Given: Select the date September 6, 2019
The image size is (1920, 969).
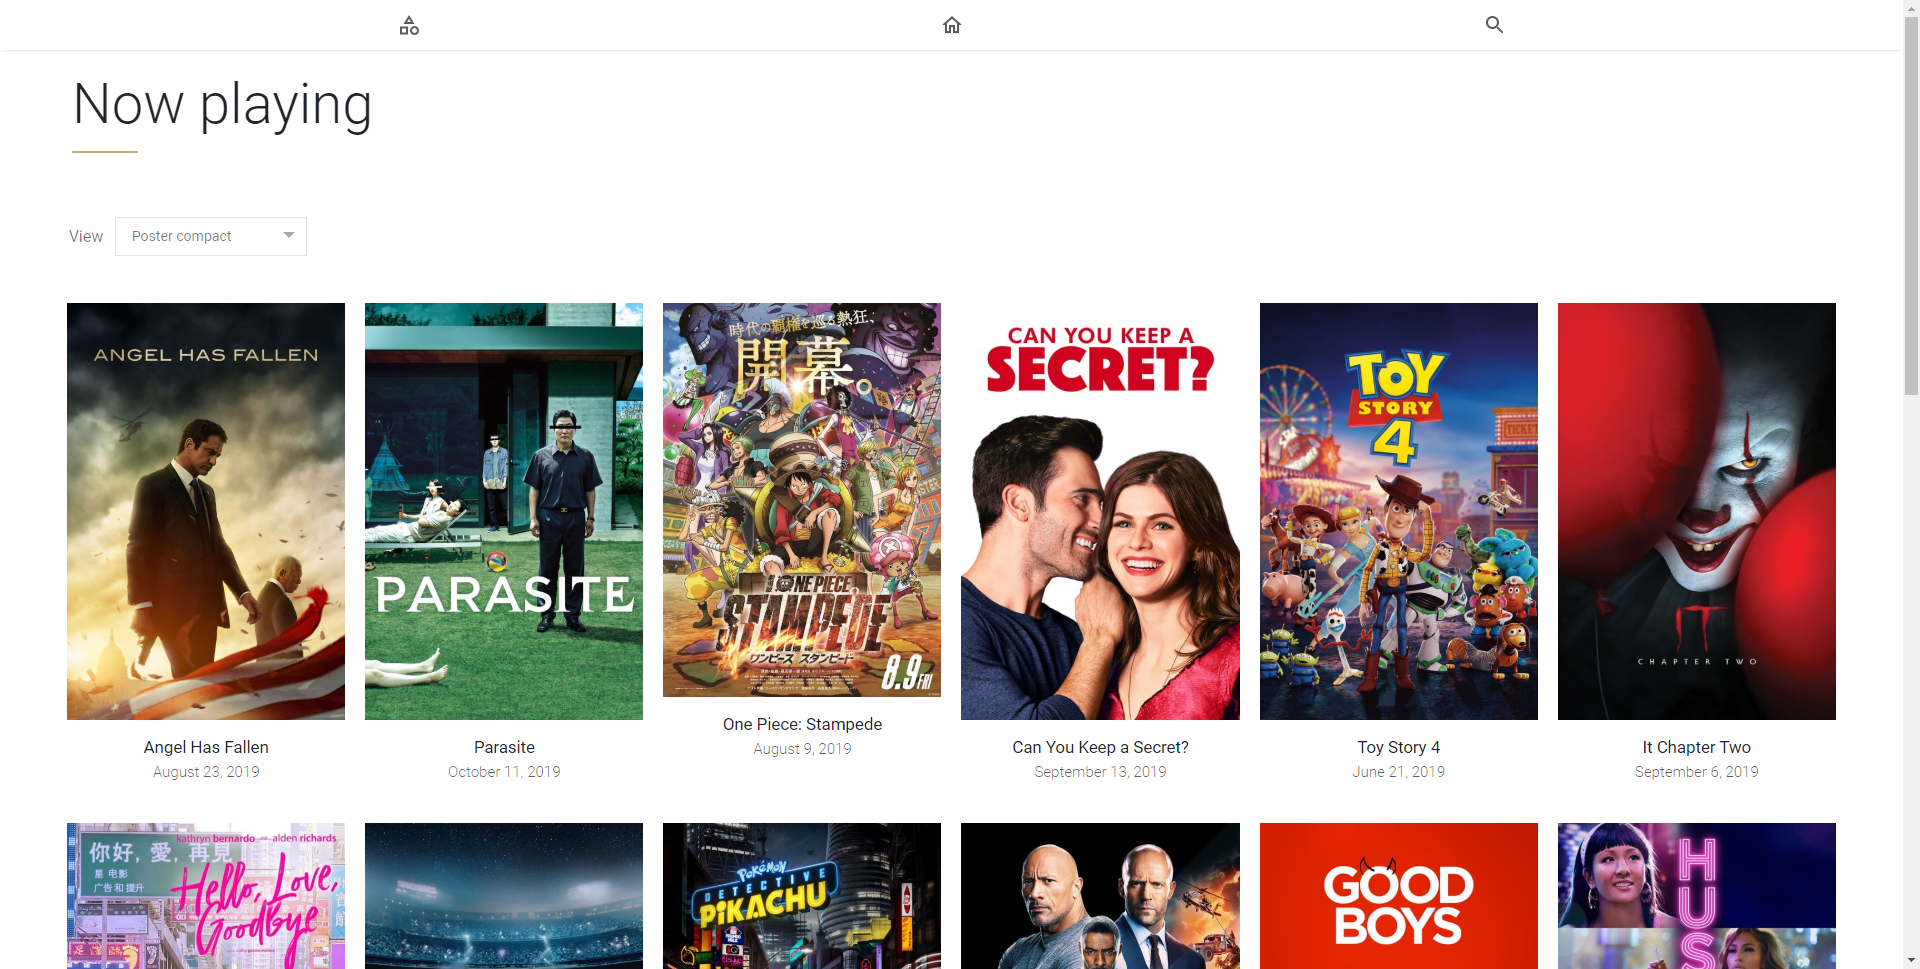Looking at the screenshot, I should coord(1697,772).
